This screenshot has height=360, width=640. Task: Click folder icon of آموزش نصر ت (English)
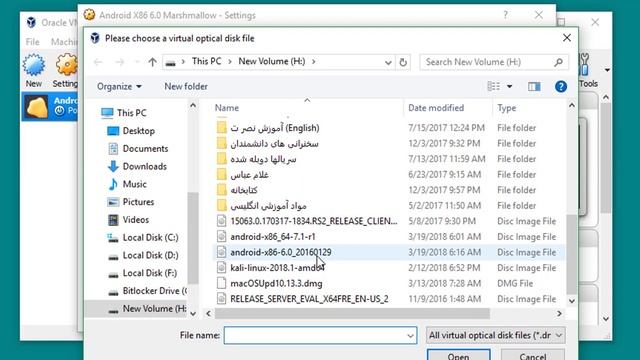tap(221, 128)
